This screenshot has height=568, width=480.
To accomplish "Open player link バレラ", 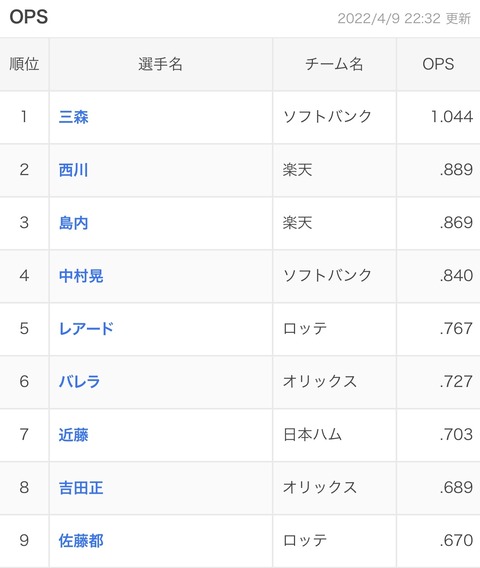I will point(79,382).
